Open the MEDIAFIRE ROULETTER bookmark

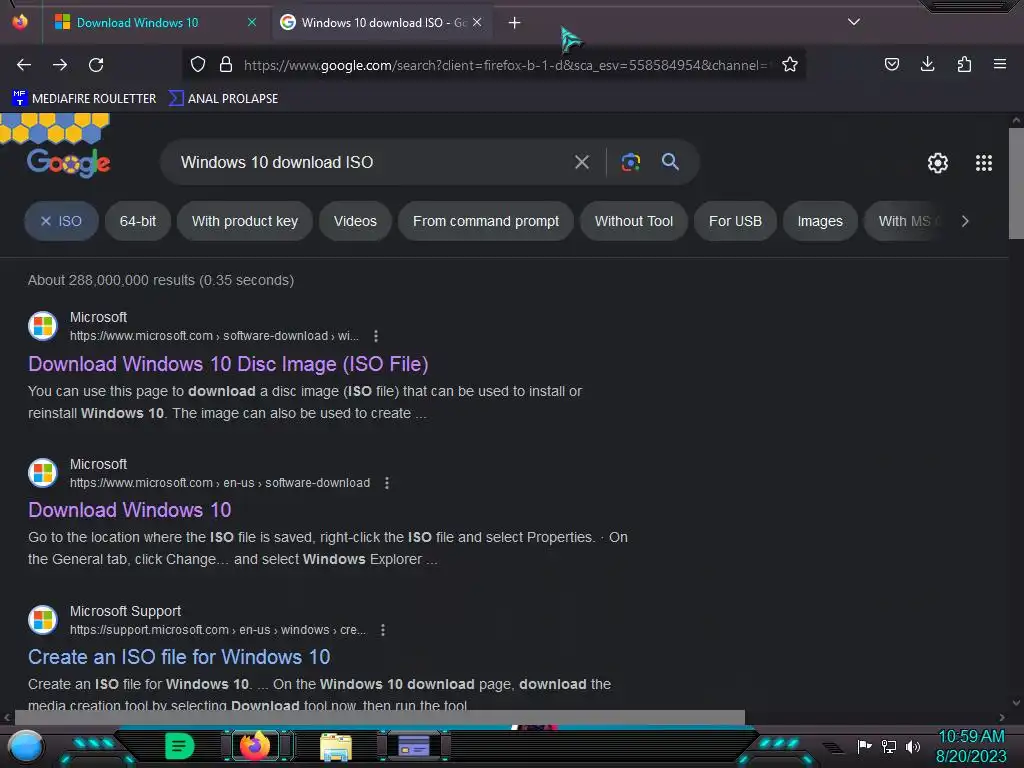84,99
